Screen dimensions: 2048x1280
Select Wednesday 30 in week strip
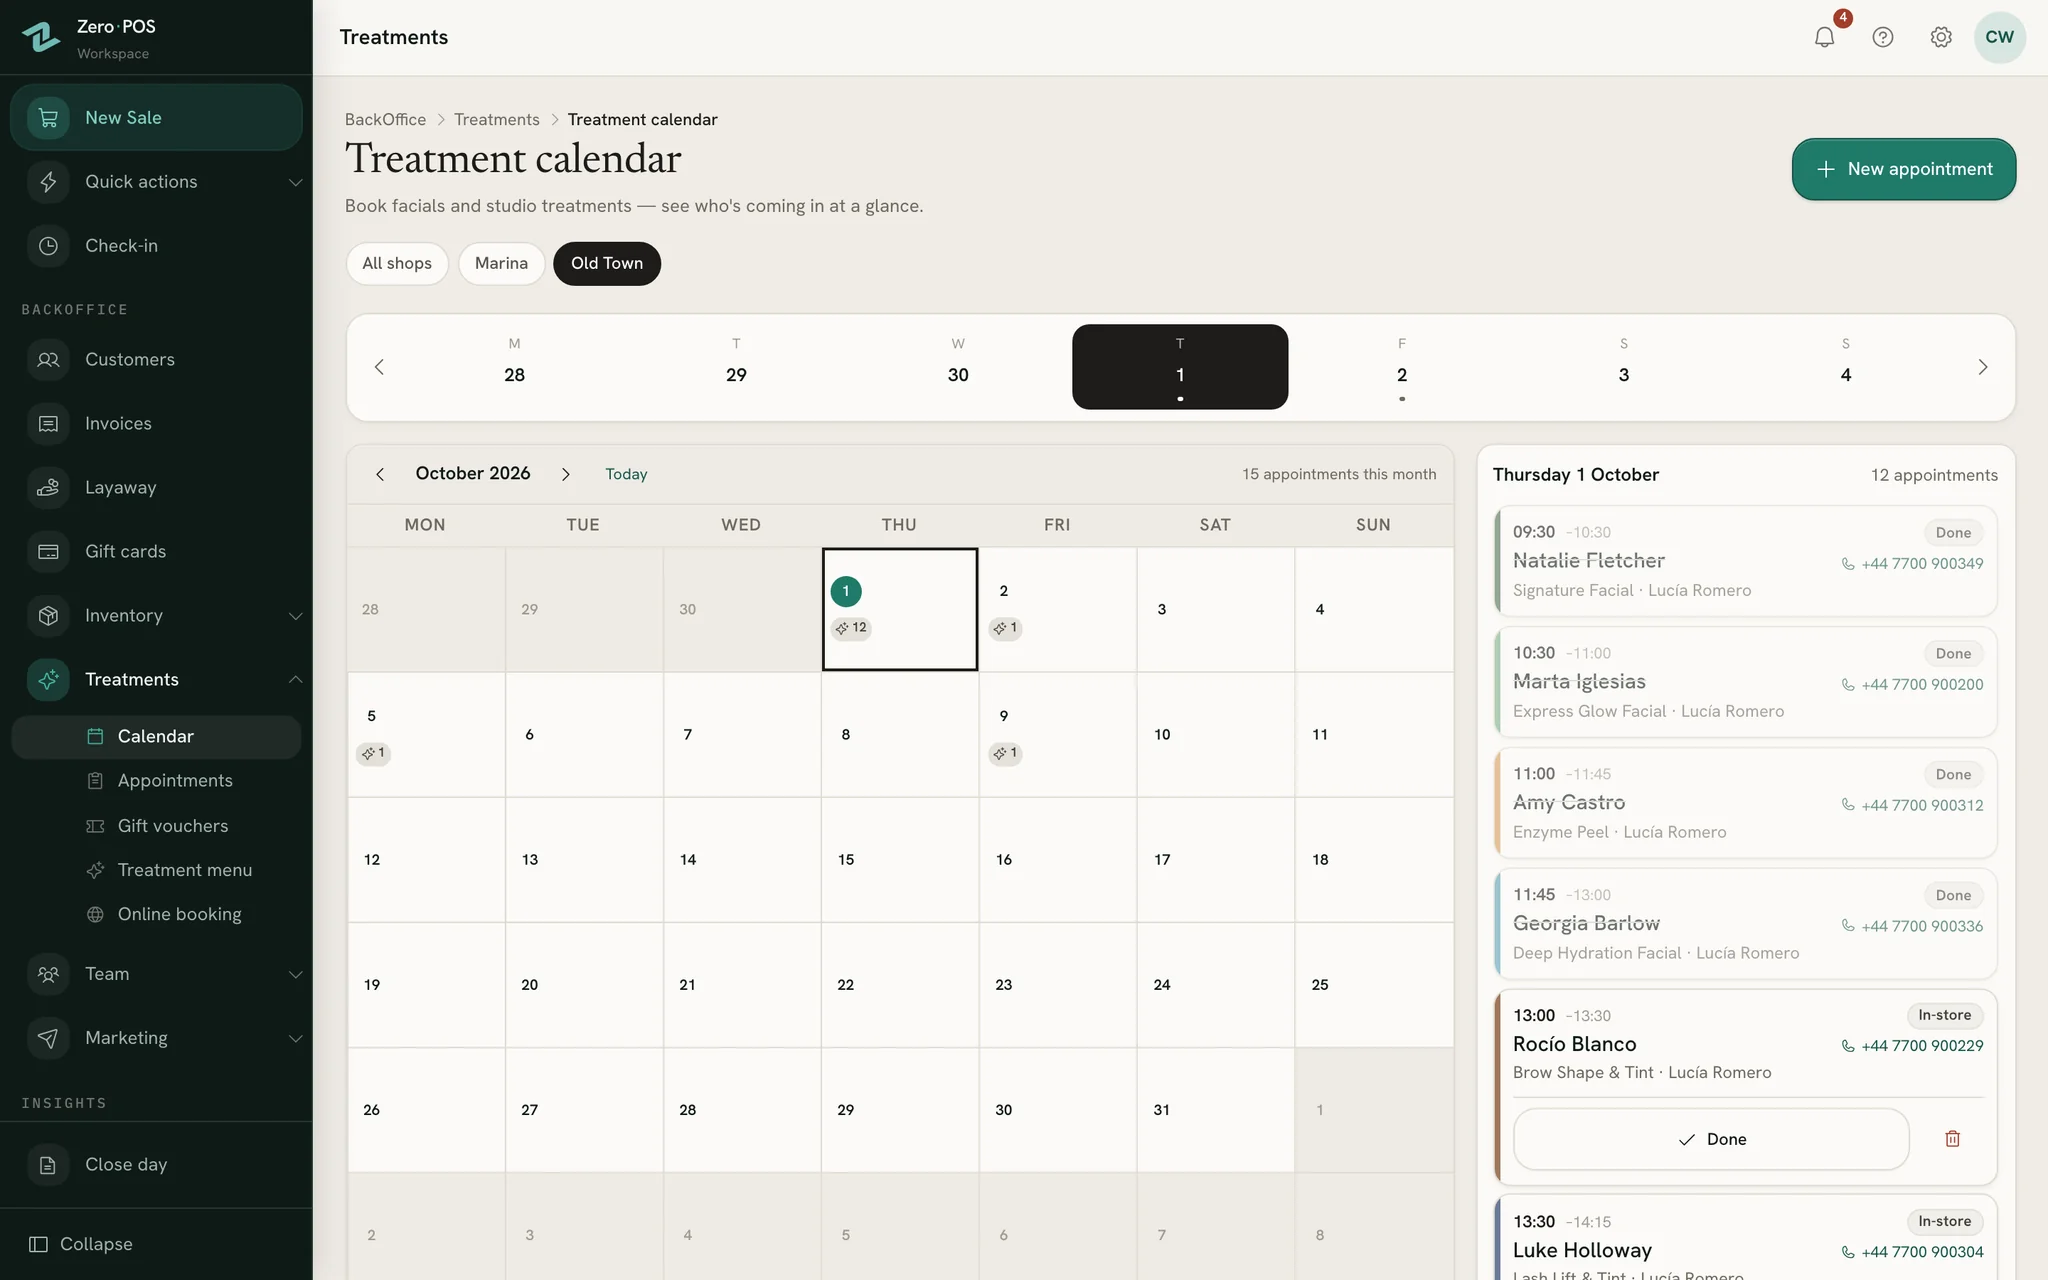pos(958,367)
